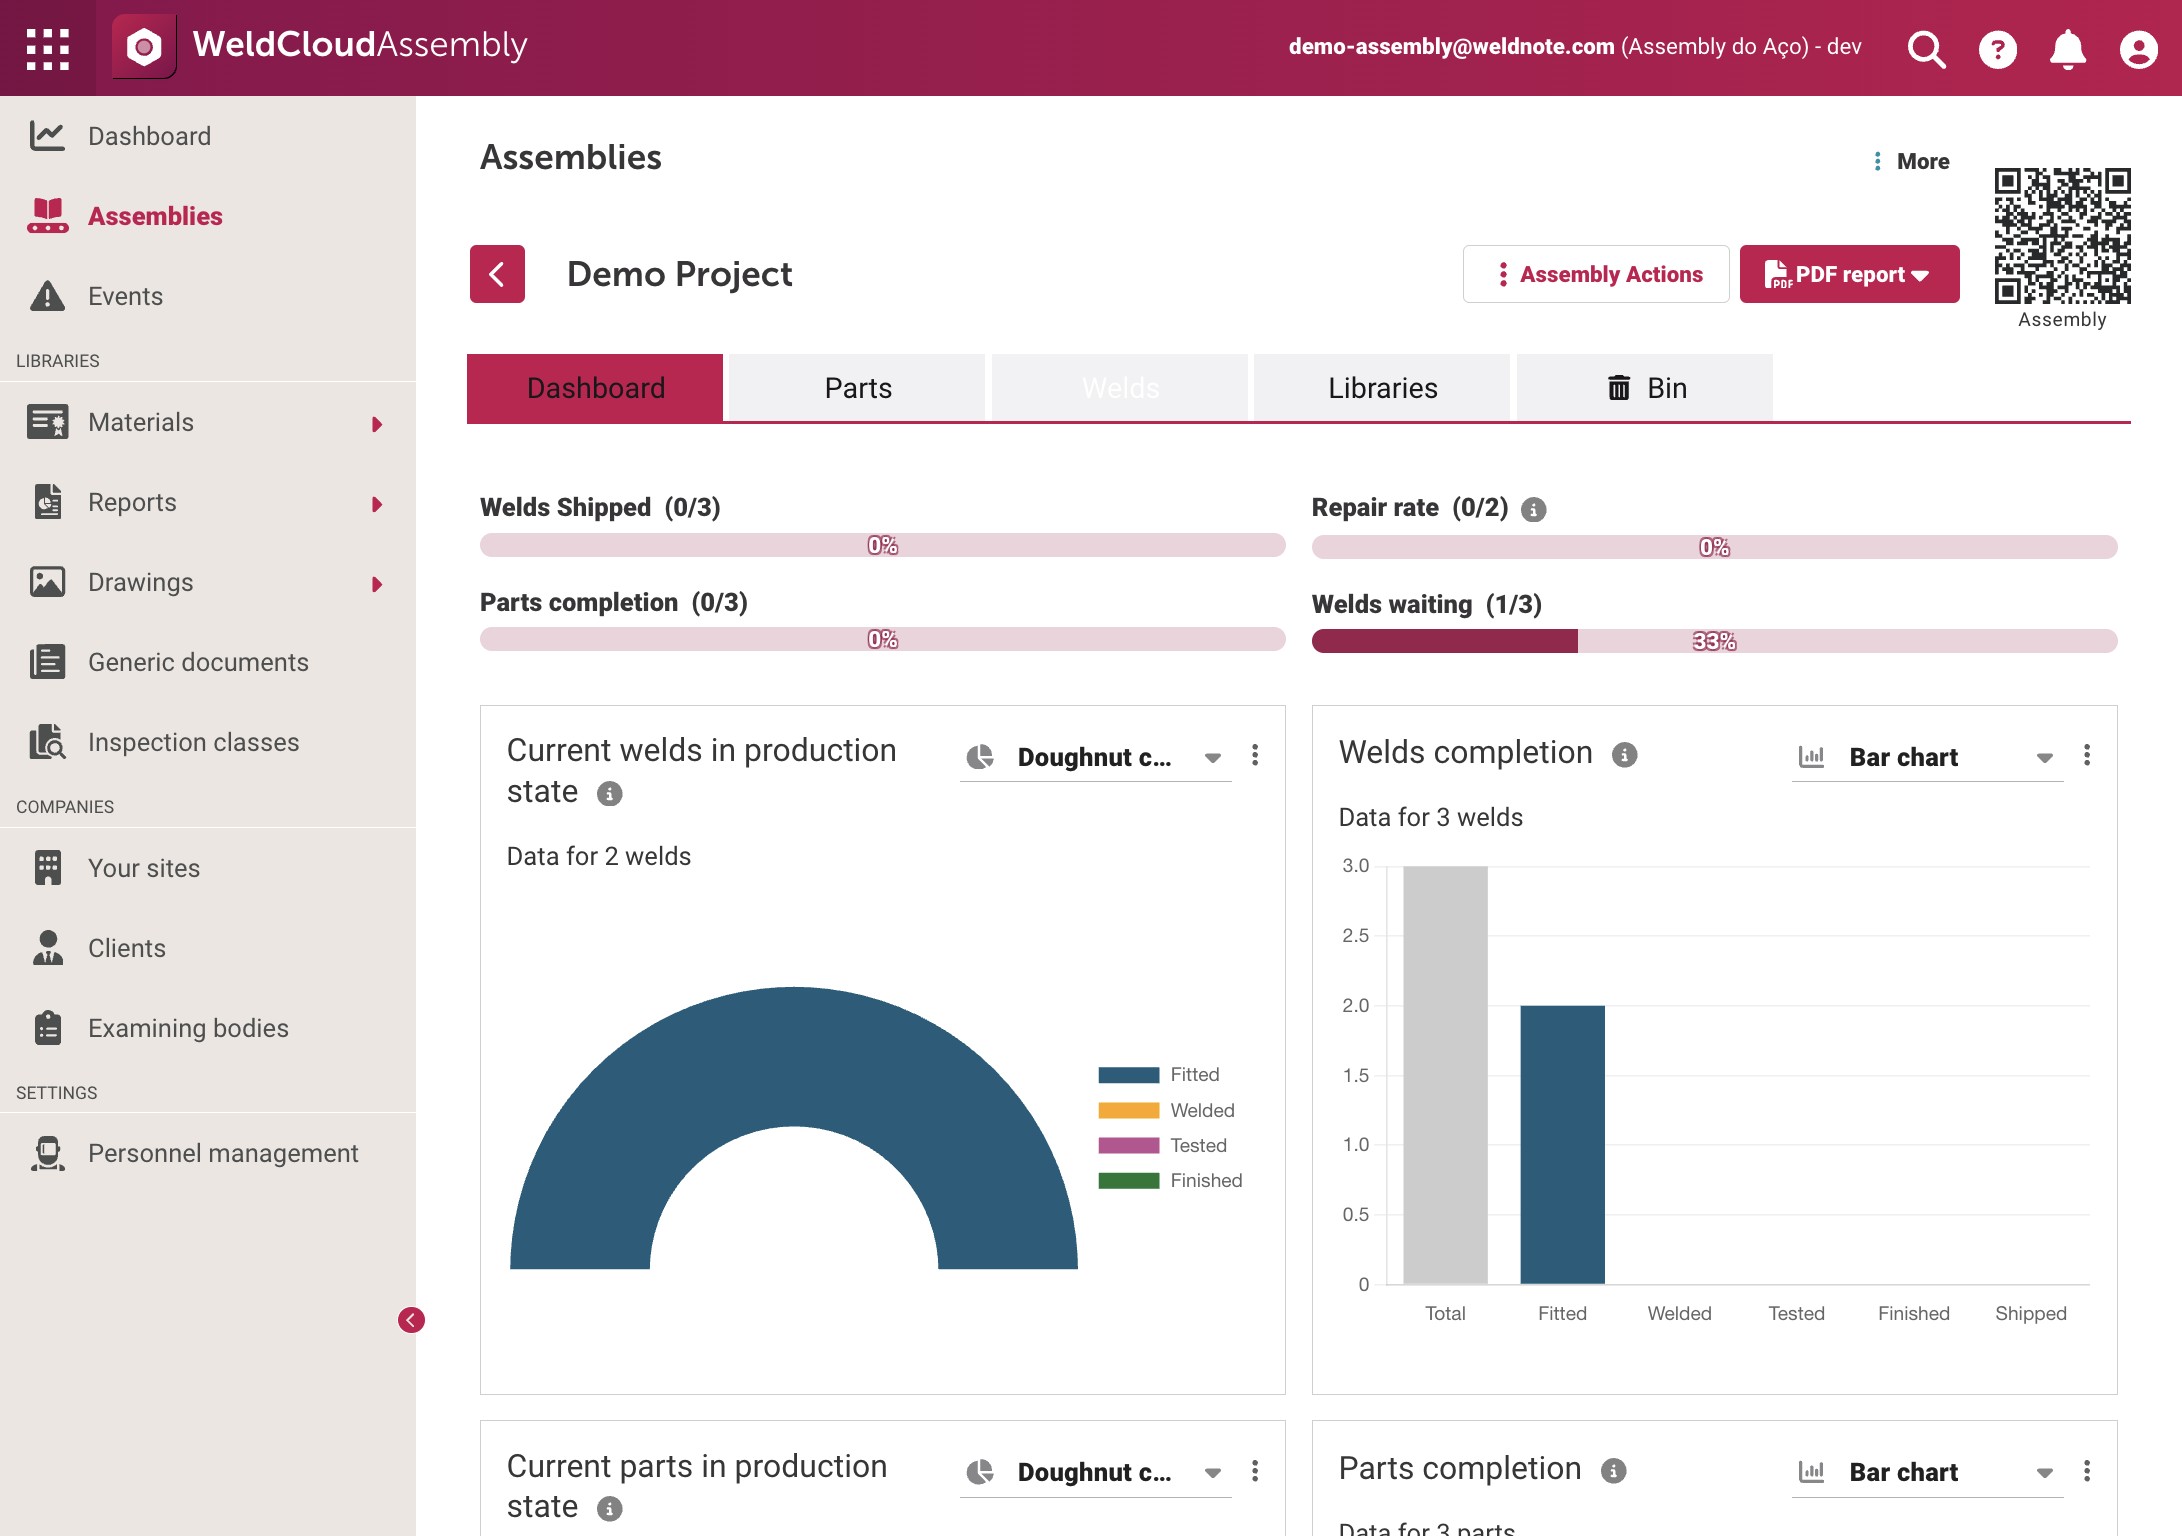
Task: Open the PDF report dropdown
Action: click(x=1849, y=274)
